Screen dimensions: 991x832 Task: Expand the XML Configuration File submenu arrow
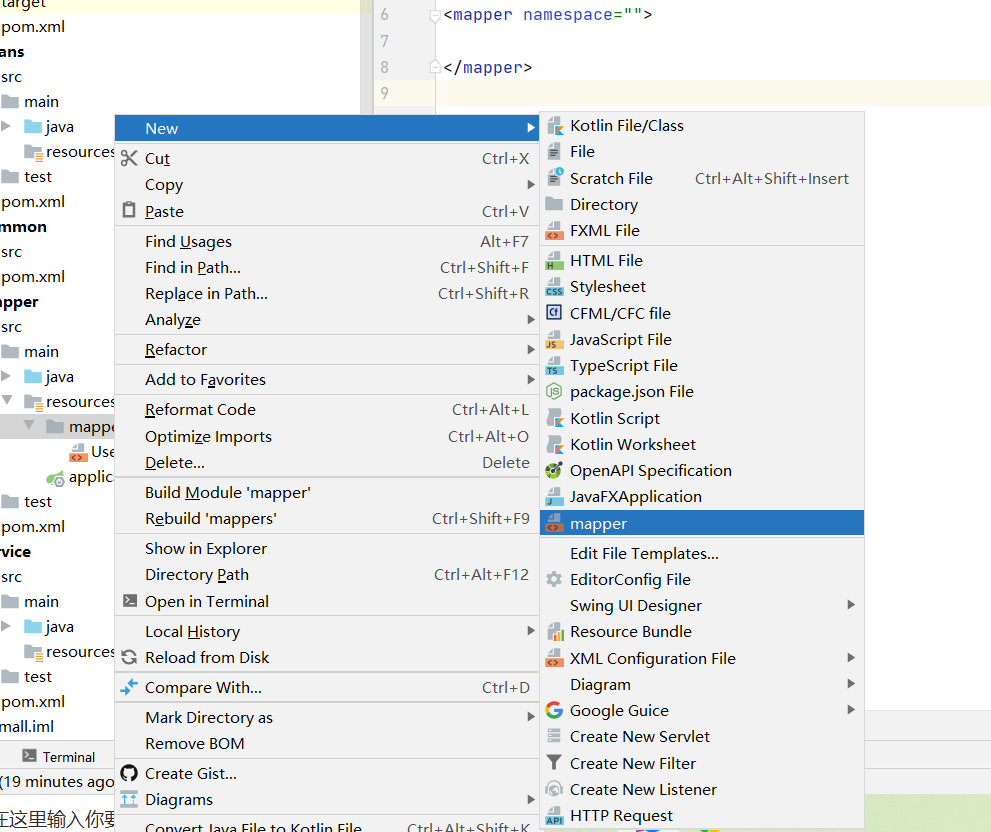pos(851,658)
